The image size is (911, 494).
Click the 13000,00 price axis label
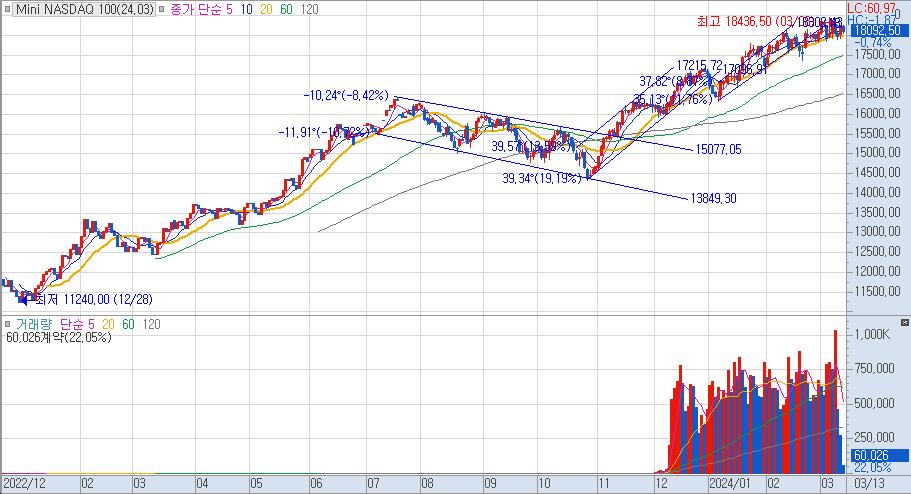pyautogui.click(x=877, y=231)
